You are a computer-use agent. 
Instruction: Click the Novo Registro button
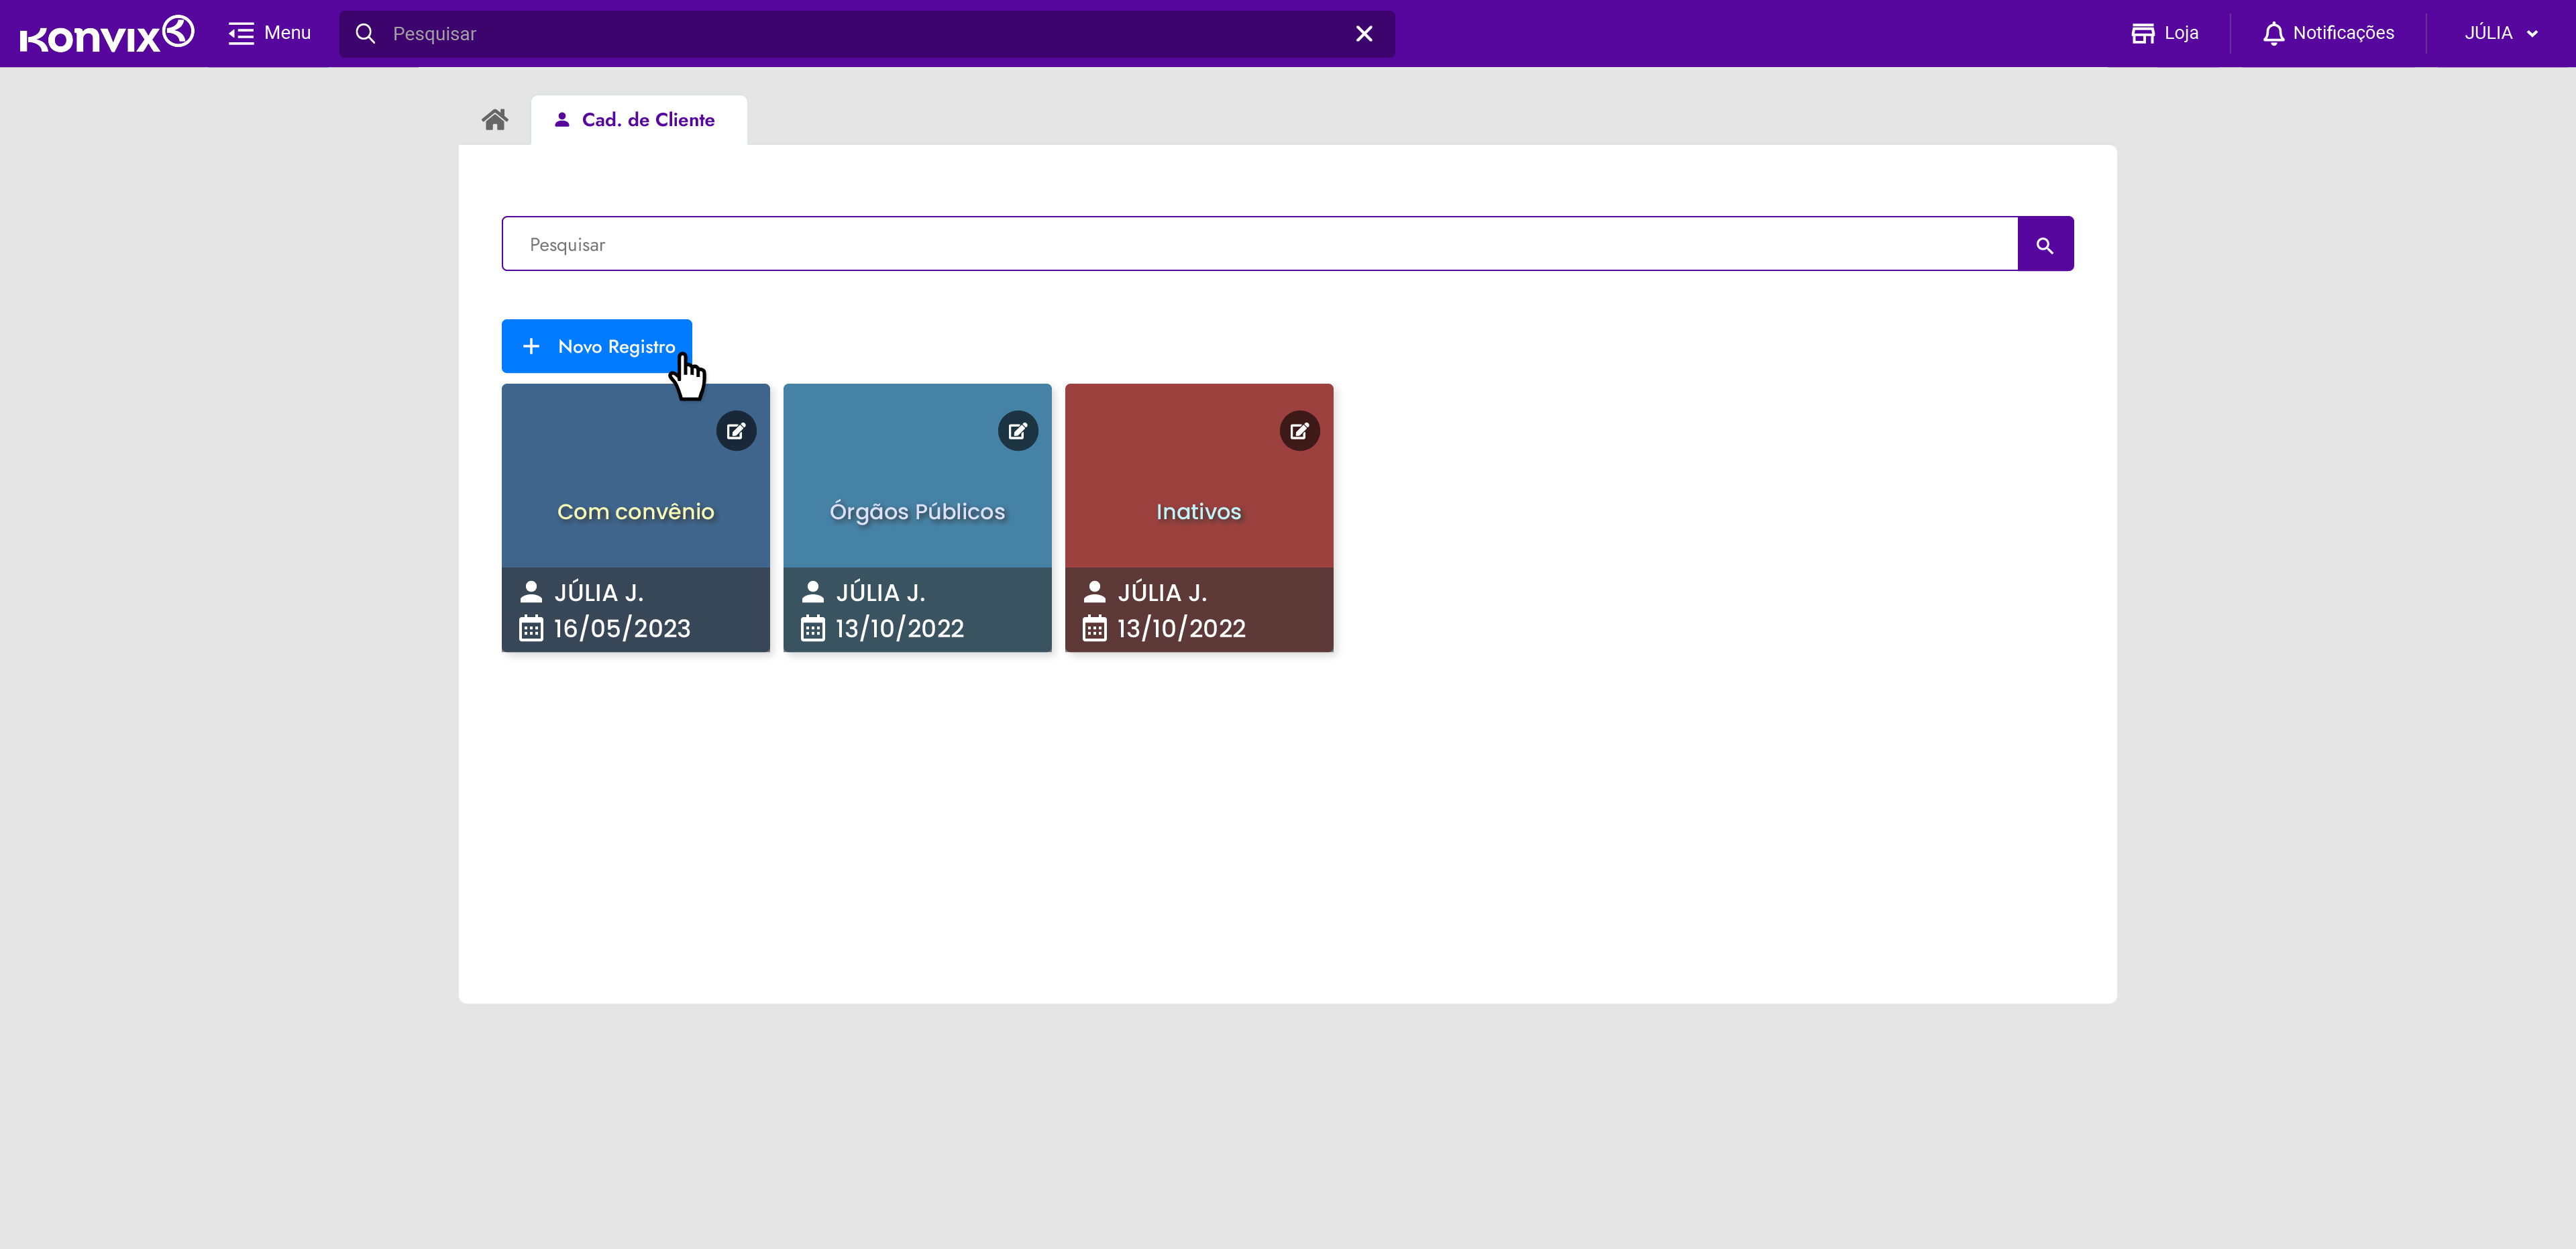[596, 346]
